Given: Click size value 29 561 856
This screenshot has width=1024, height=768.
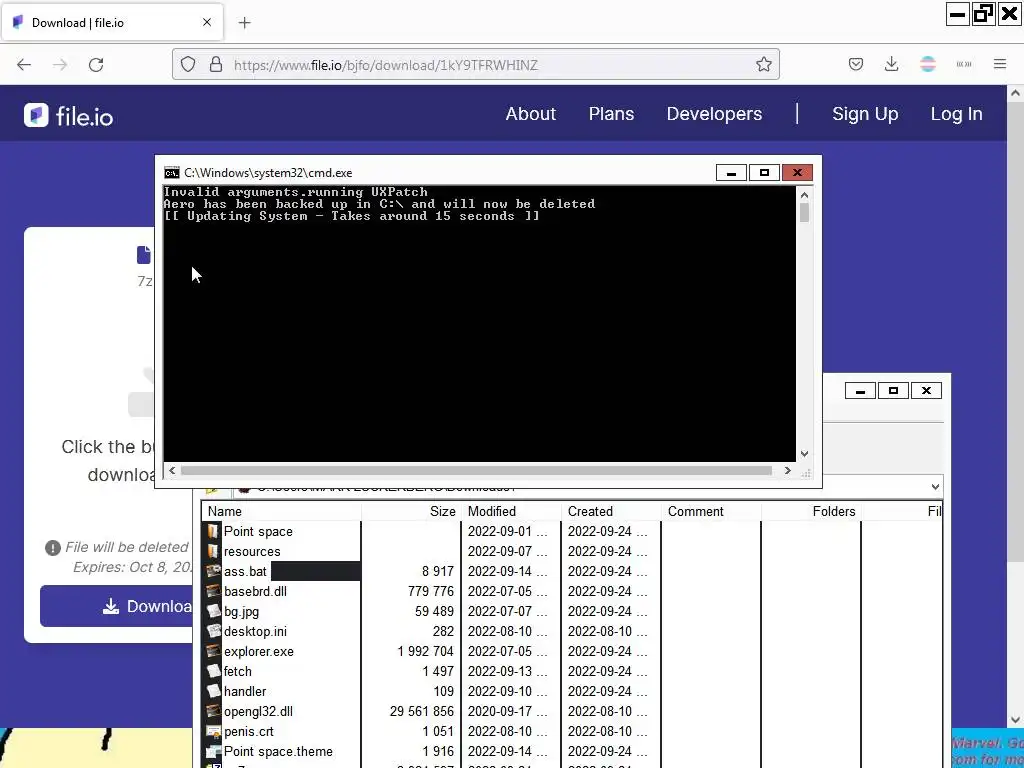Looking at the screenshot, I should [x=422, y=712].
